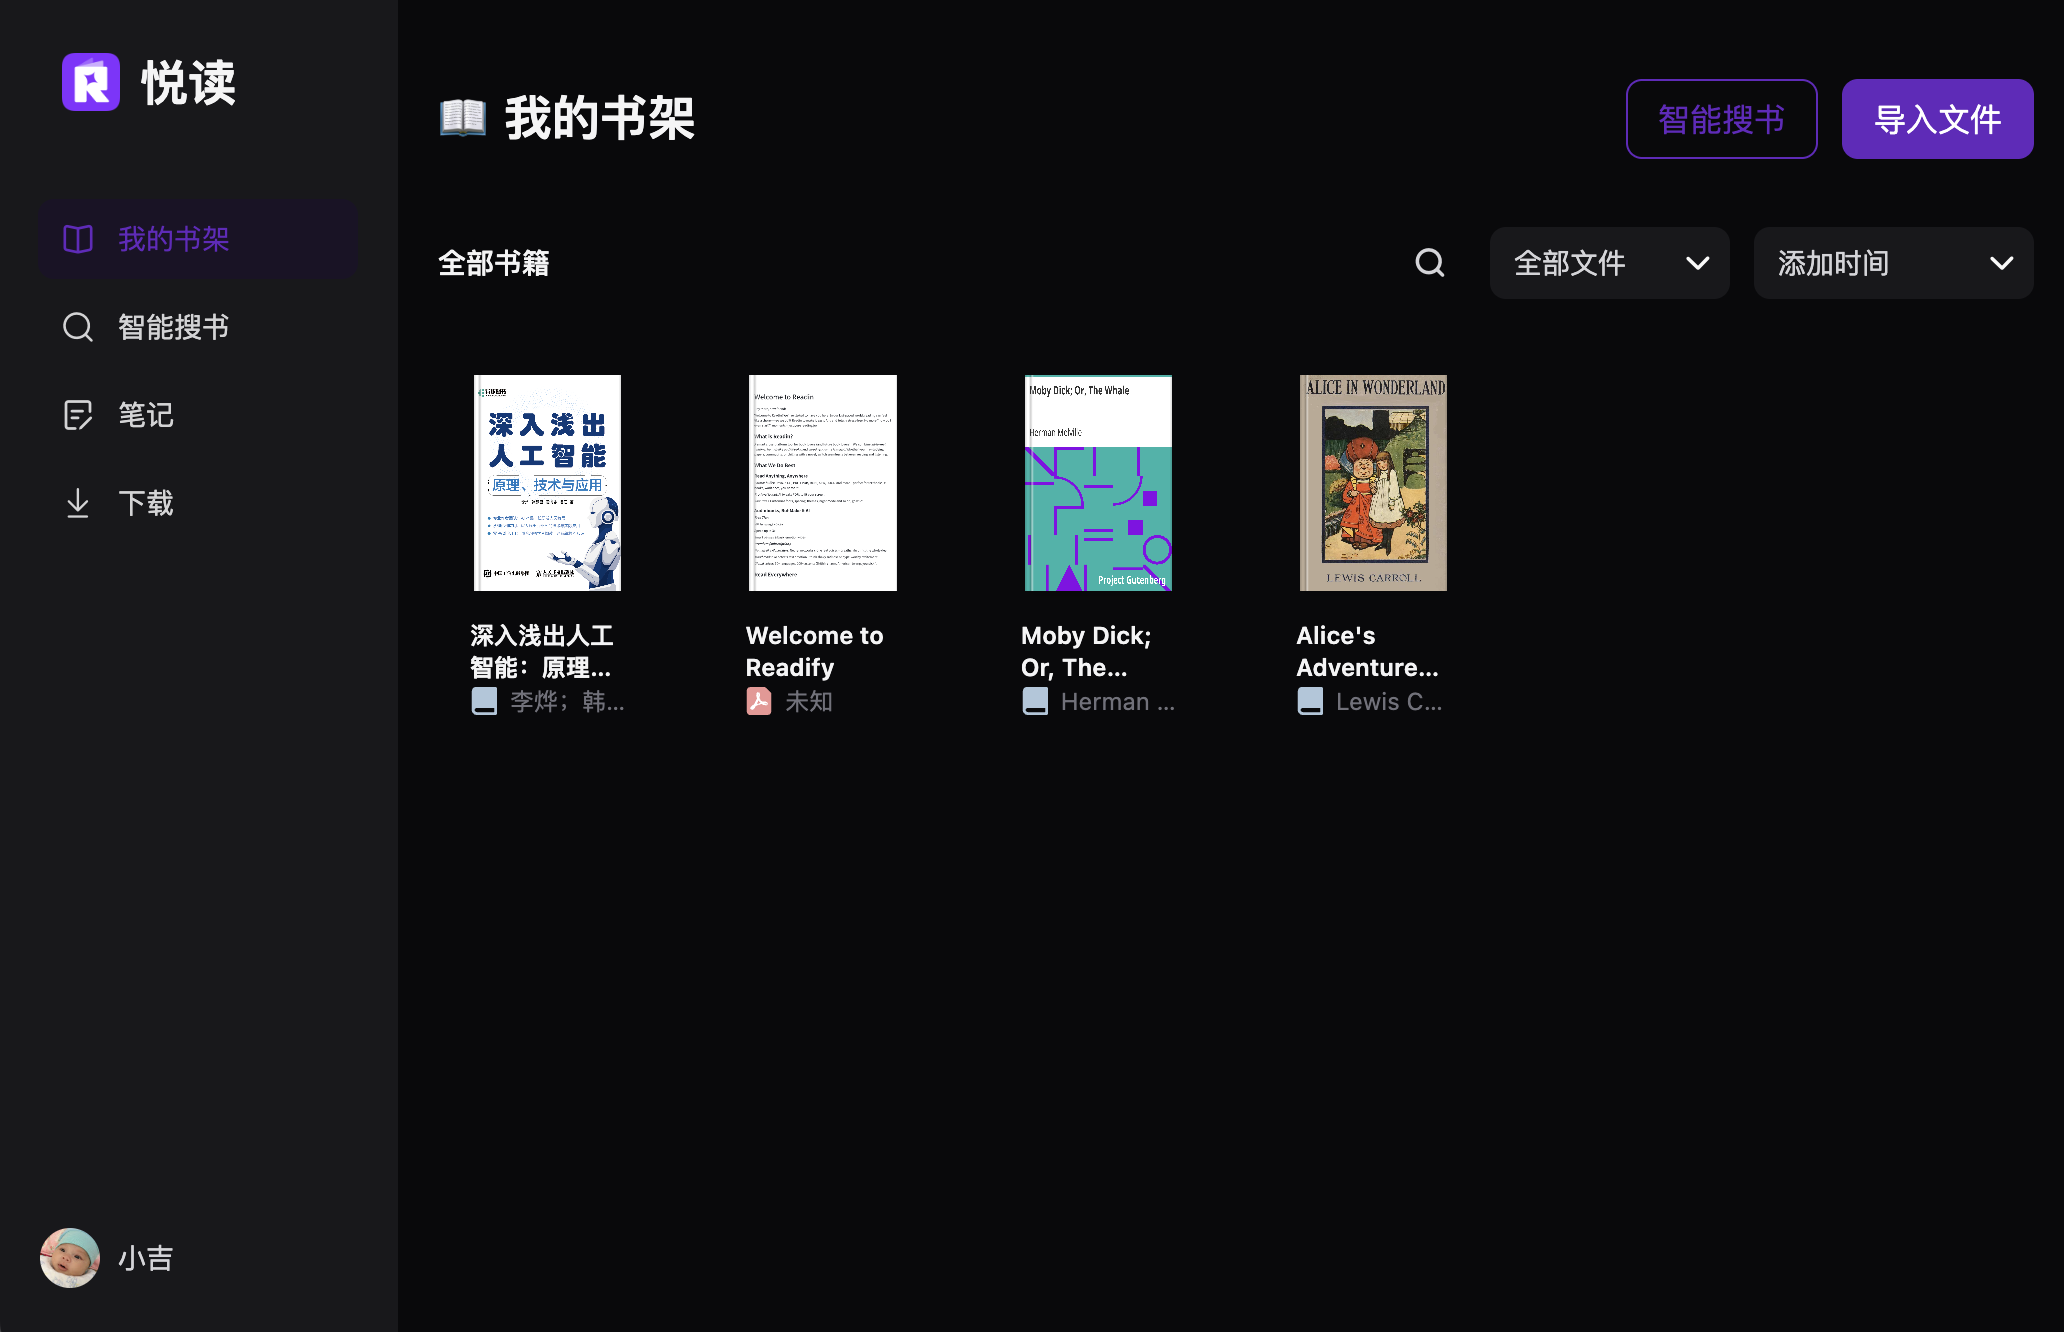Open the Moby Dick book cover
The width and height of the screenshot is (2064, 1332).
click(1098, 483)
